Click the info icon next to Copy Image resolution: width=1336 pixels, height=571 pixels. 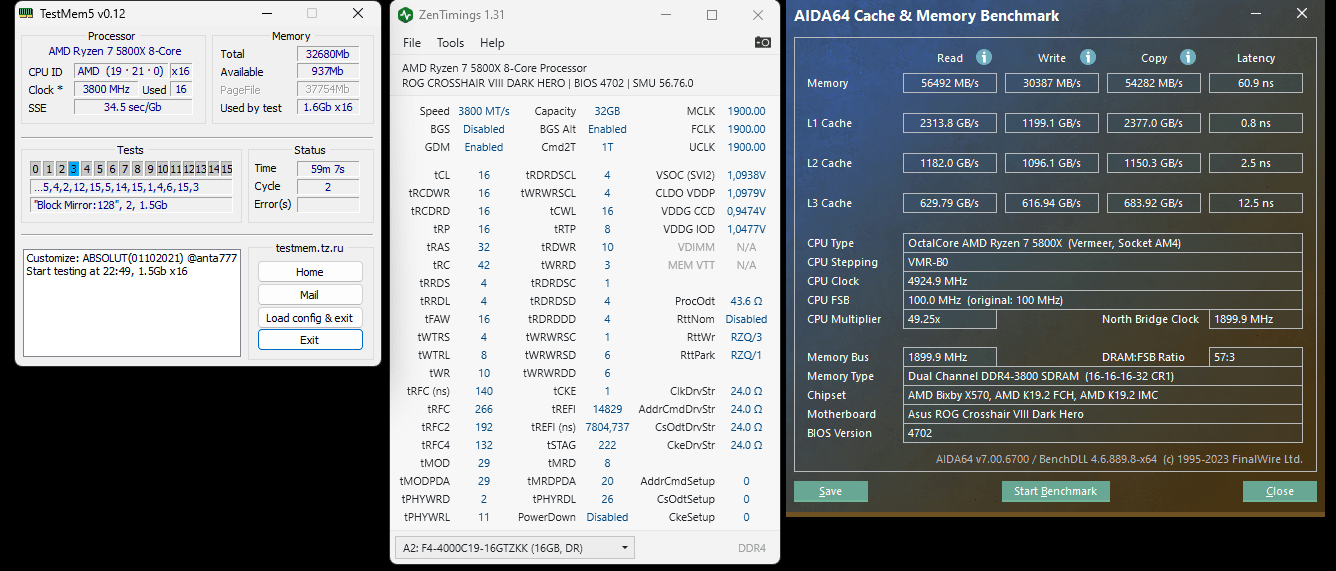1188,57
